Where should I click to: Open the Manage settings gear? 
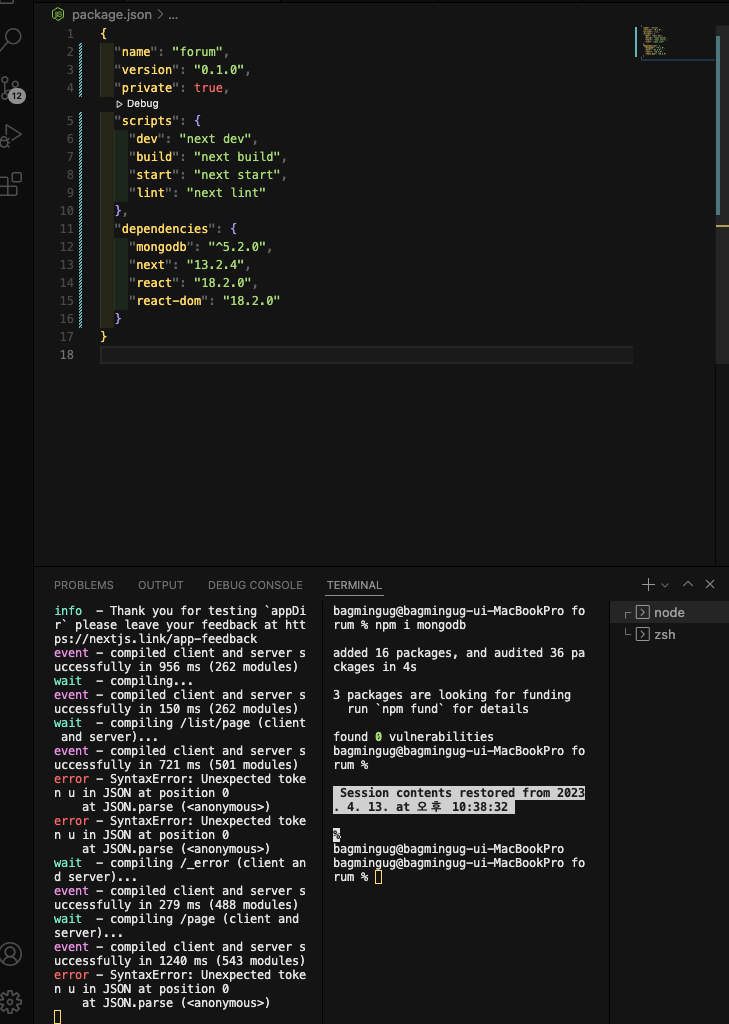[11, 1001]
